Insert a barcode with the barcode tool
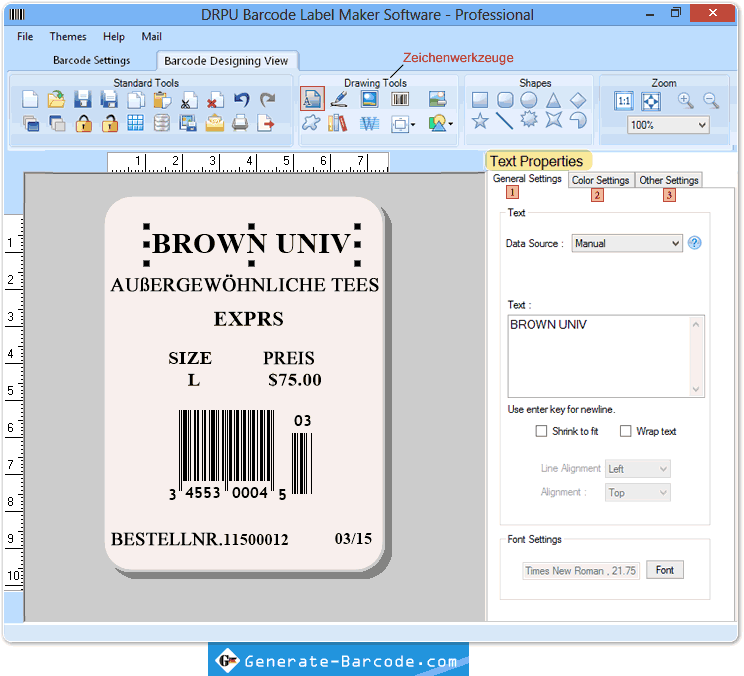Image resolution: width=744 pixels, height=676 pixels. 400,99
